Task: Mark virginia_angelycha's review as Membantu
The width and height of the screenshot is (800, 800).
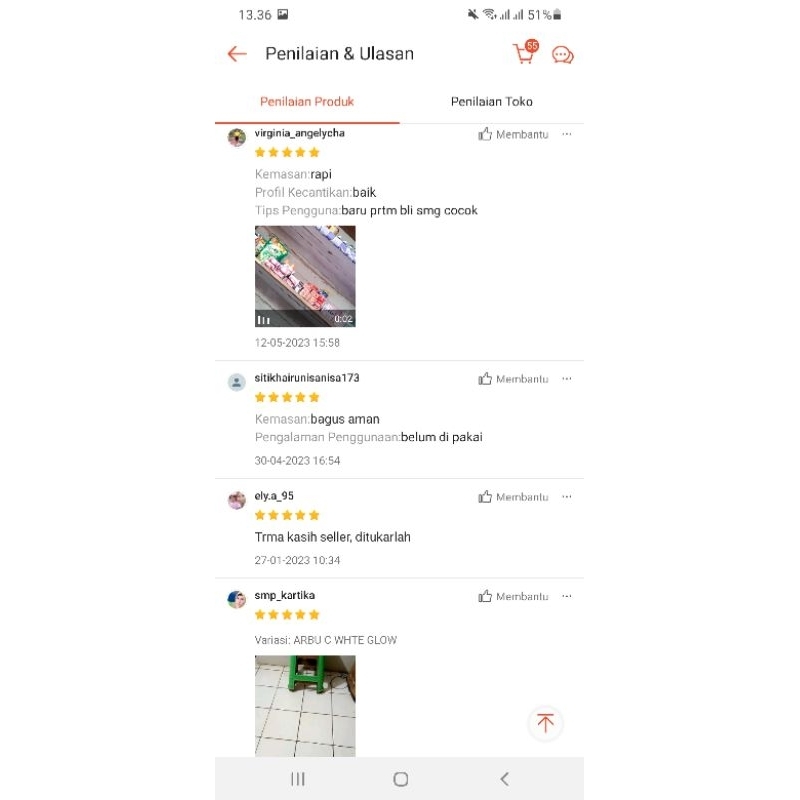Action: coord(513,134)
